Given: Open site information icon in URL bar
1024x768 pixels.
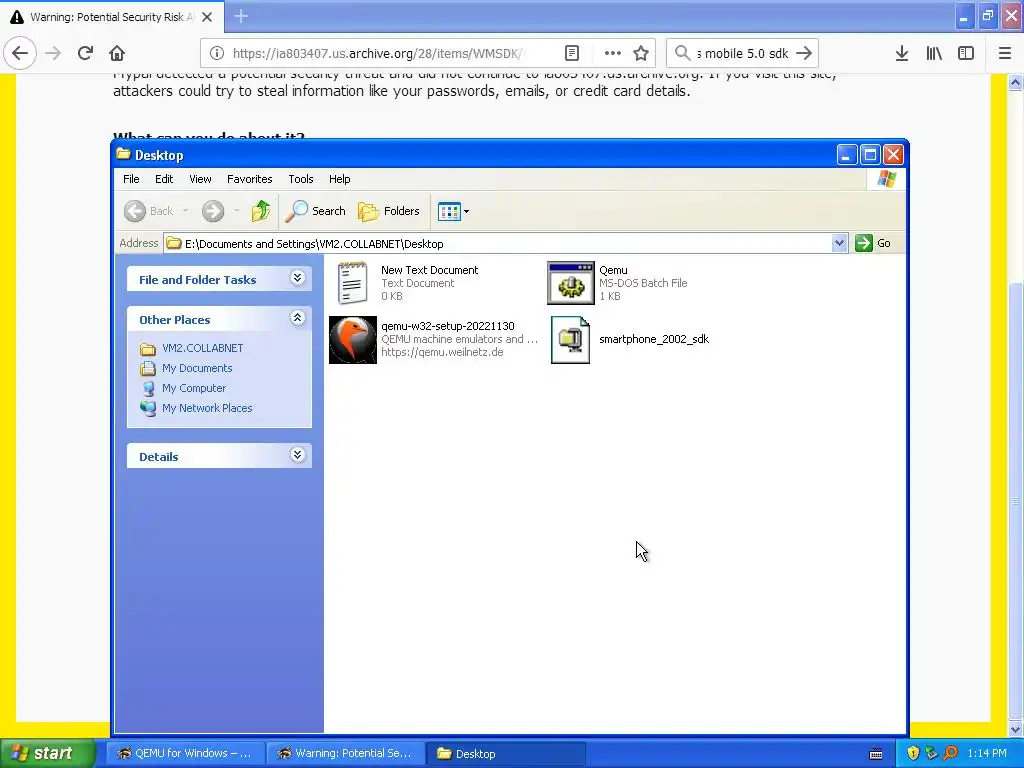Looking at the screenshot, I should [217, 53].
